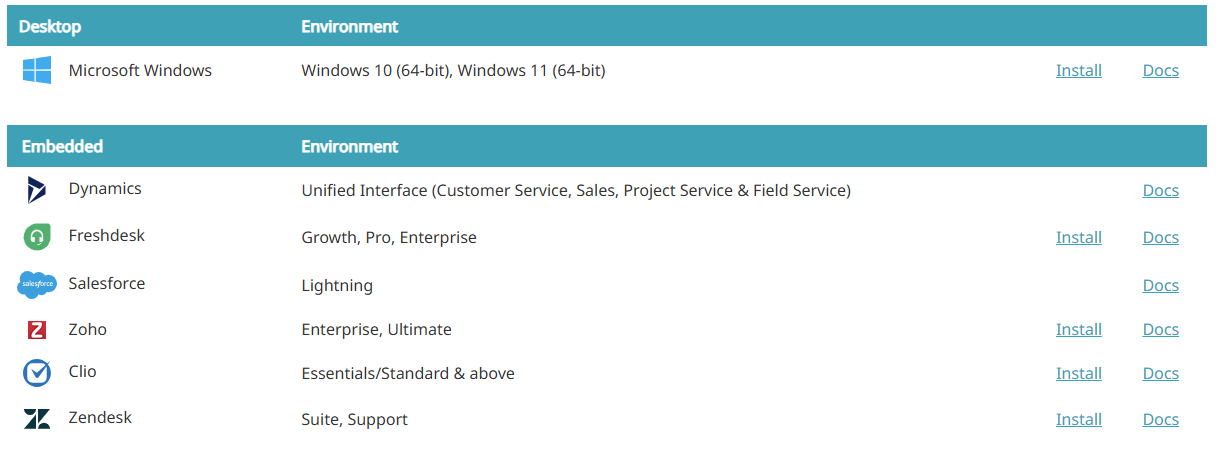Click the Salesforce cloud logo
Screen dimensions: 1219x449
tap(37, 285)
